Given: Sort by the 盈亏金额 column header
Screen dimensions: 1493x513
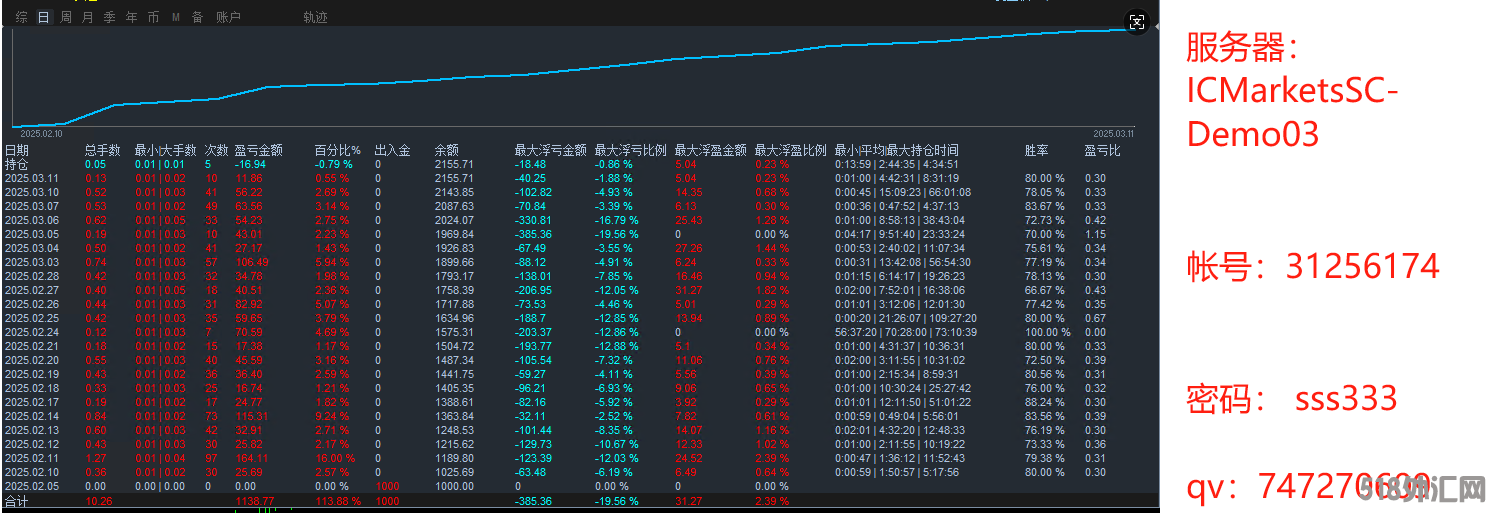Looking at the screenshot, I should click(x=259, y=150).
